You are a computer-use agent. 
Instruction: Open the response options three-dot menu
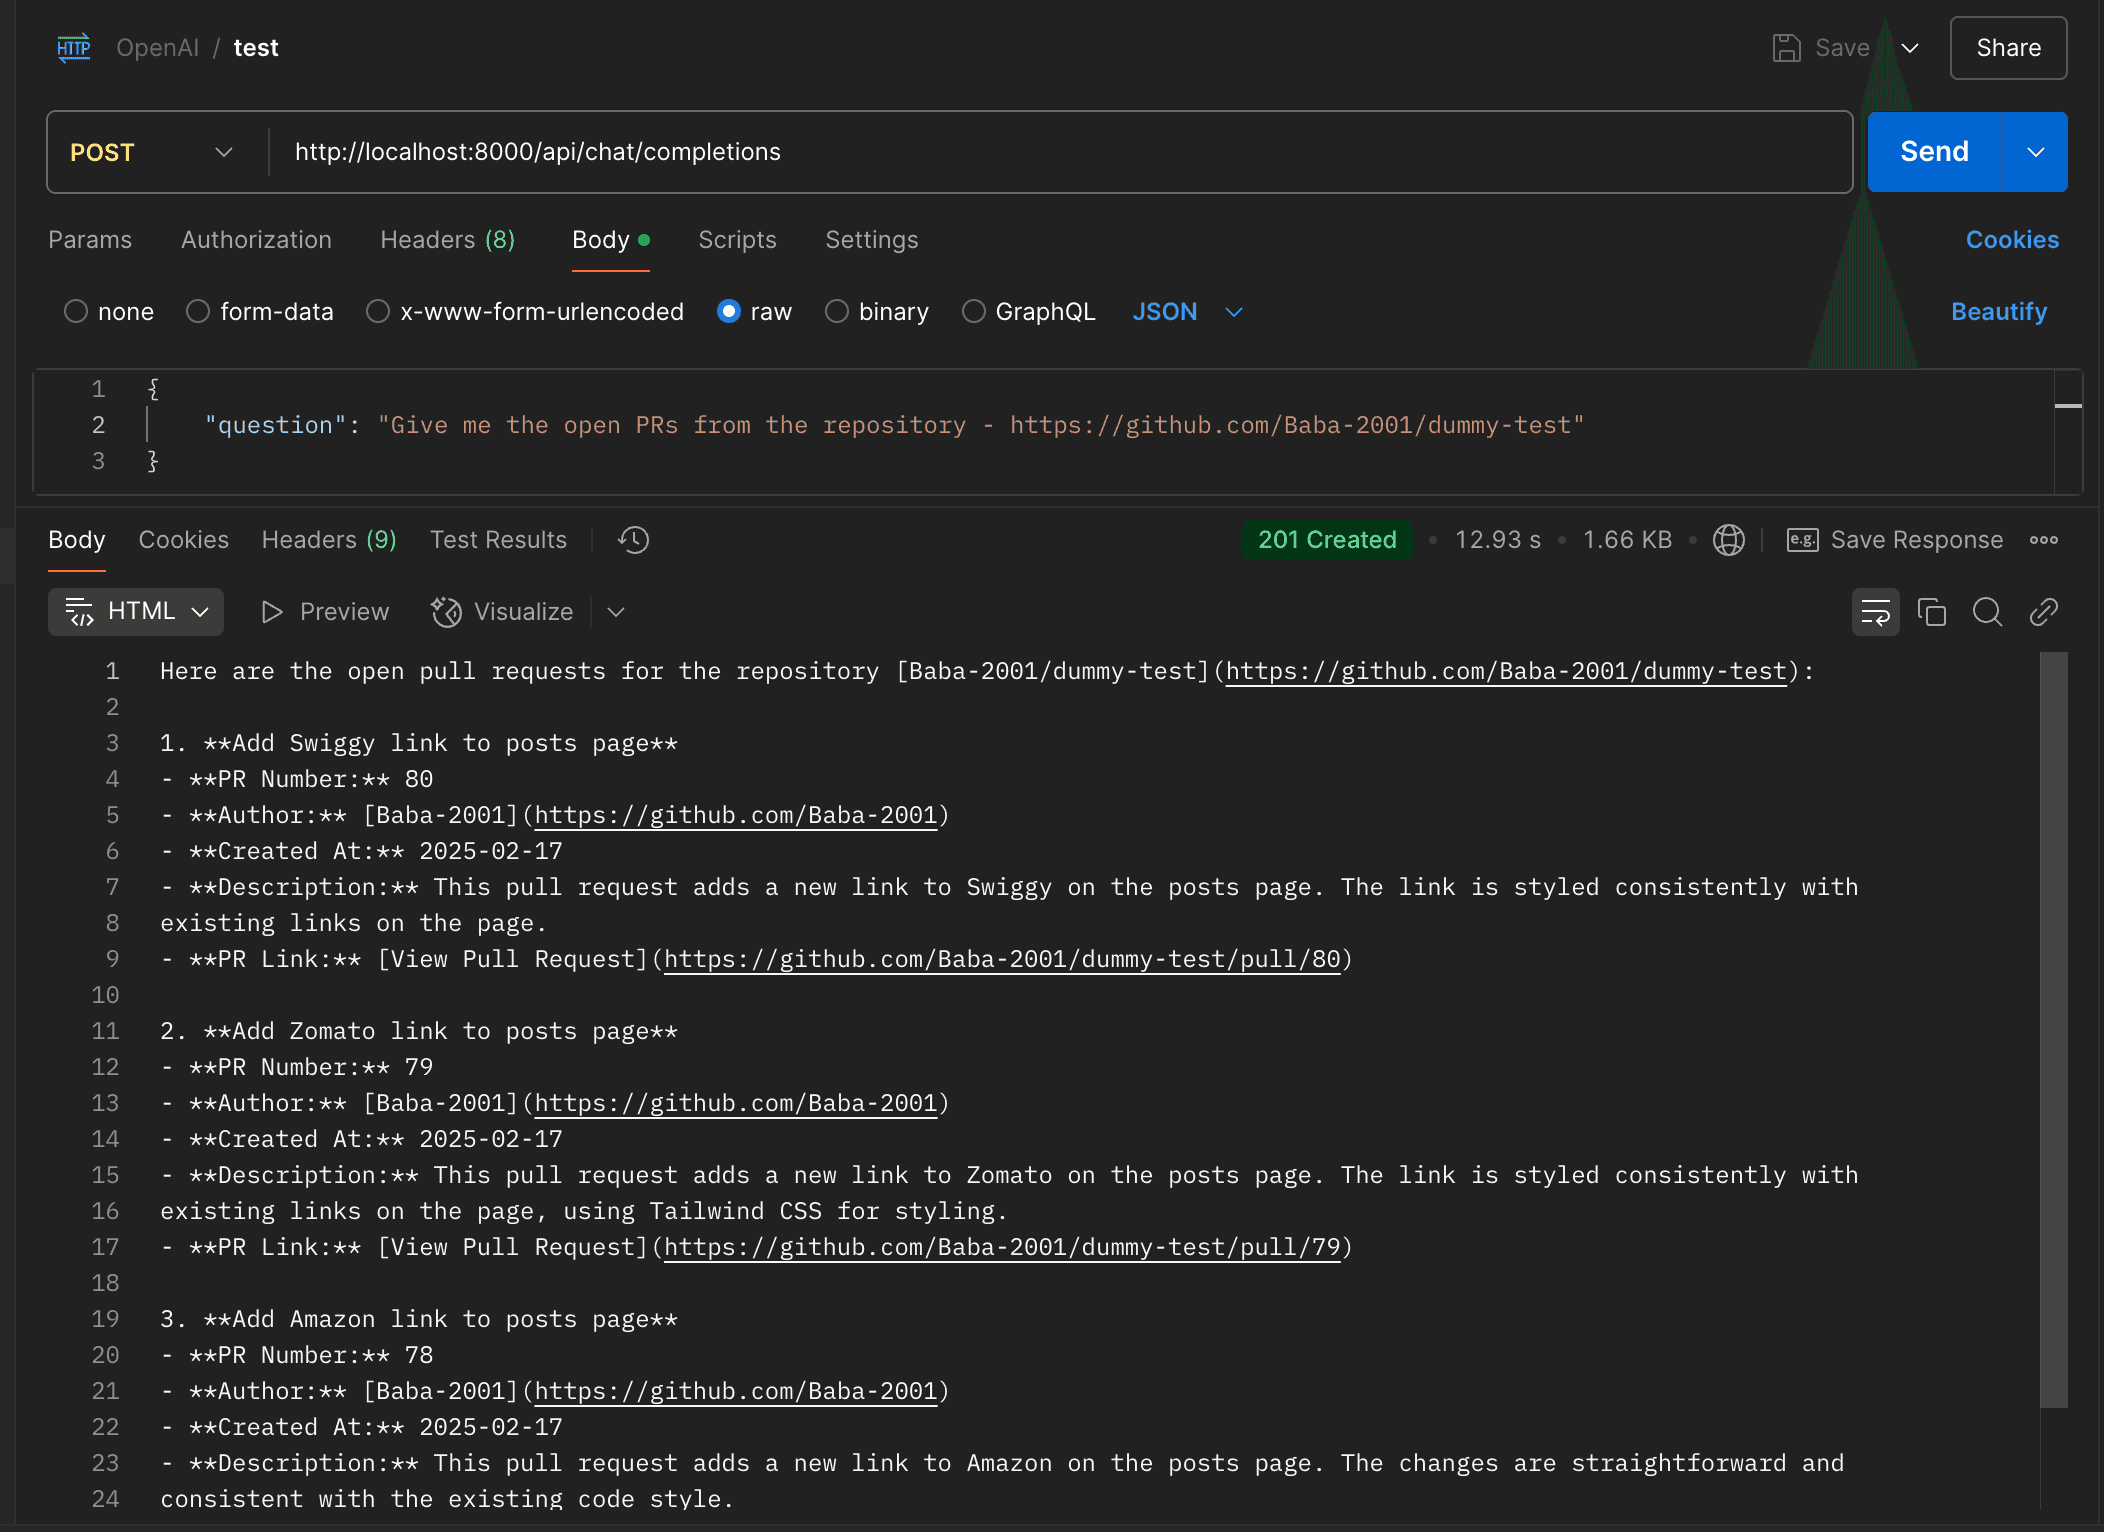2043,540
